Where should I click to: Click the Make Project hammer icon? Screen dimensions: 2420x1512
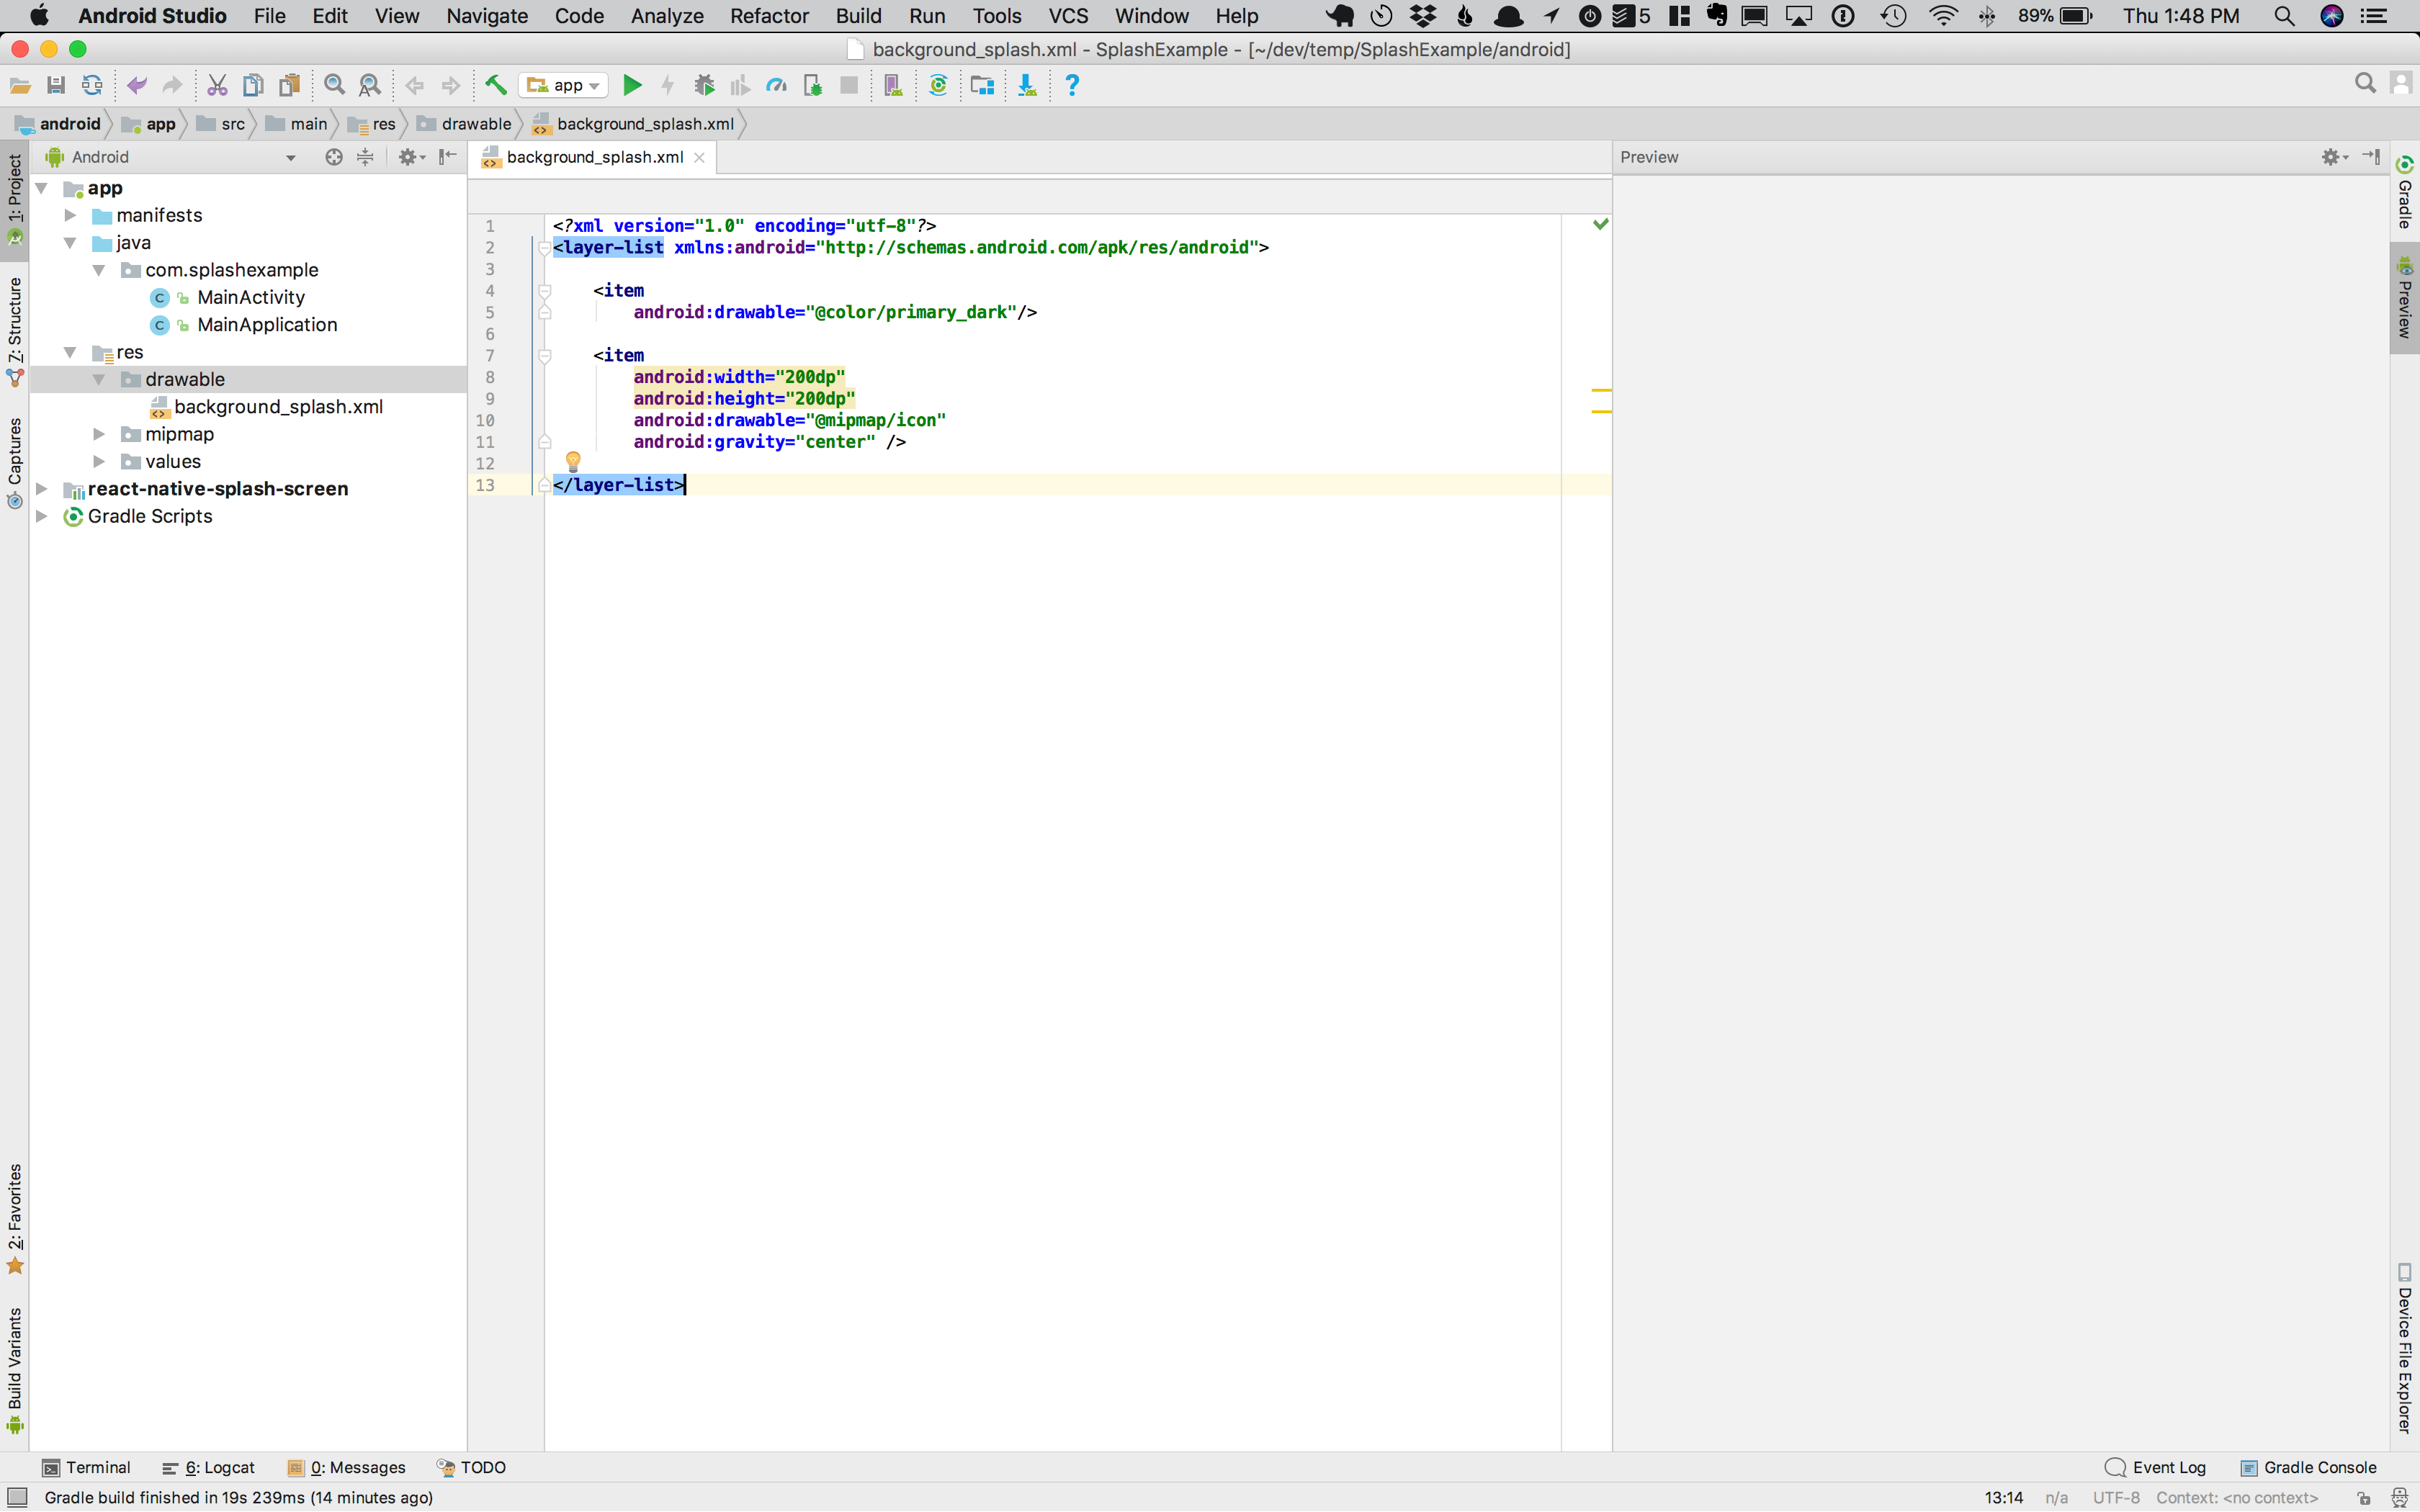click(496, 86)
